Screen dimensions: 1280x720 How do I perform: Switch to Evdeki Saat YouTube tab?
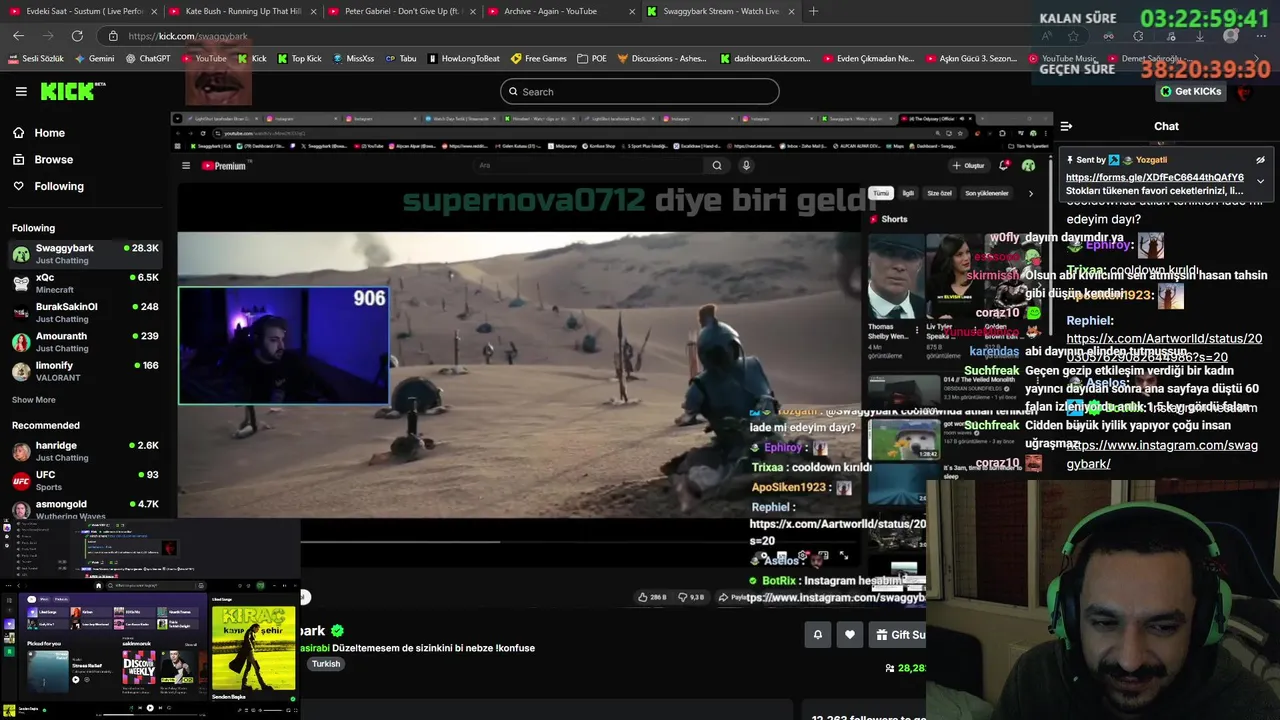(84, 11)
